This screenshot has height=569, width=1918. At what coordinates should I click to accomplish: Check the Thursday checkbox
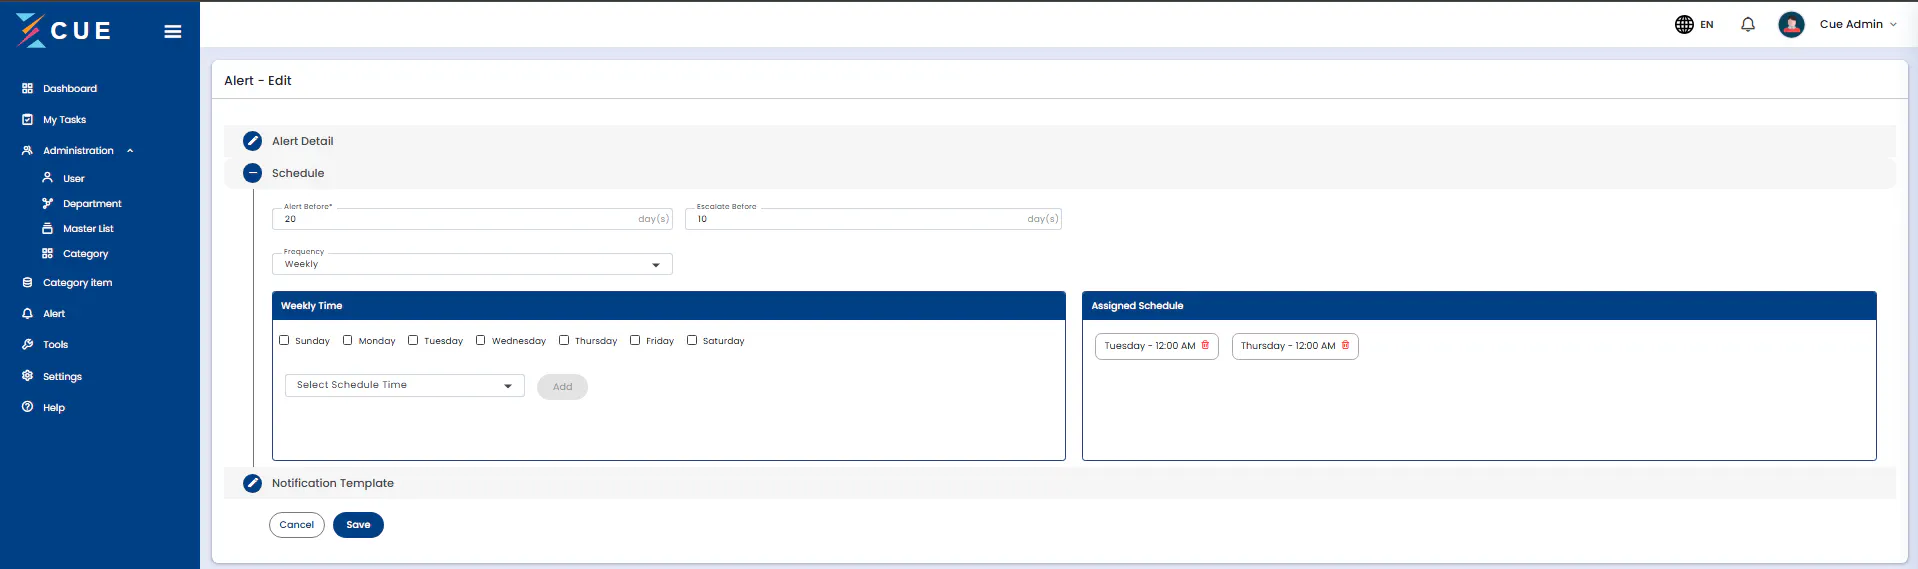point(564,340)
